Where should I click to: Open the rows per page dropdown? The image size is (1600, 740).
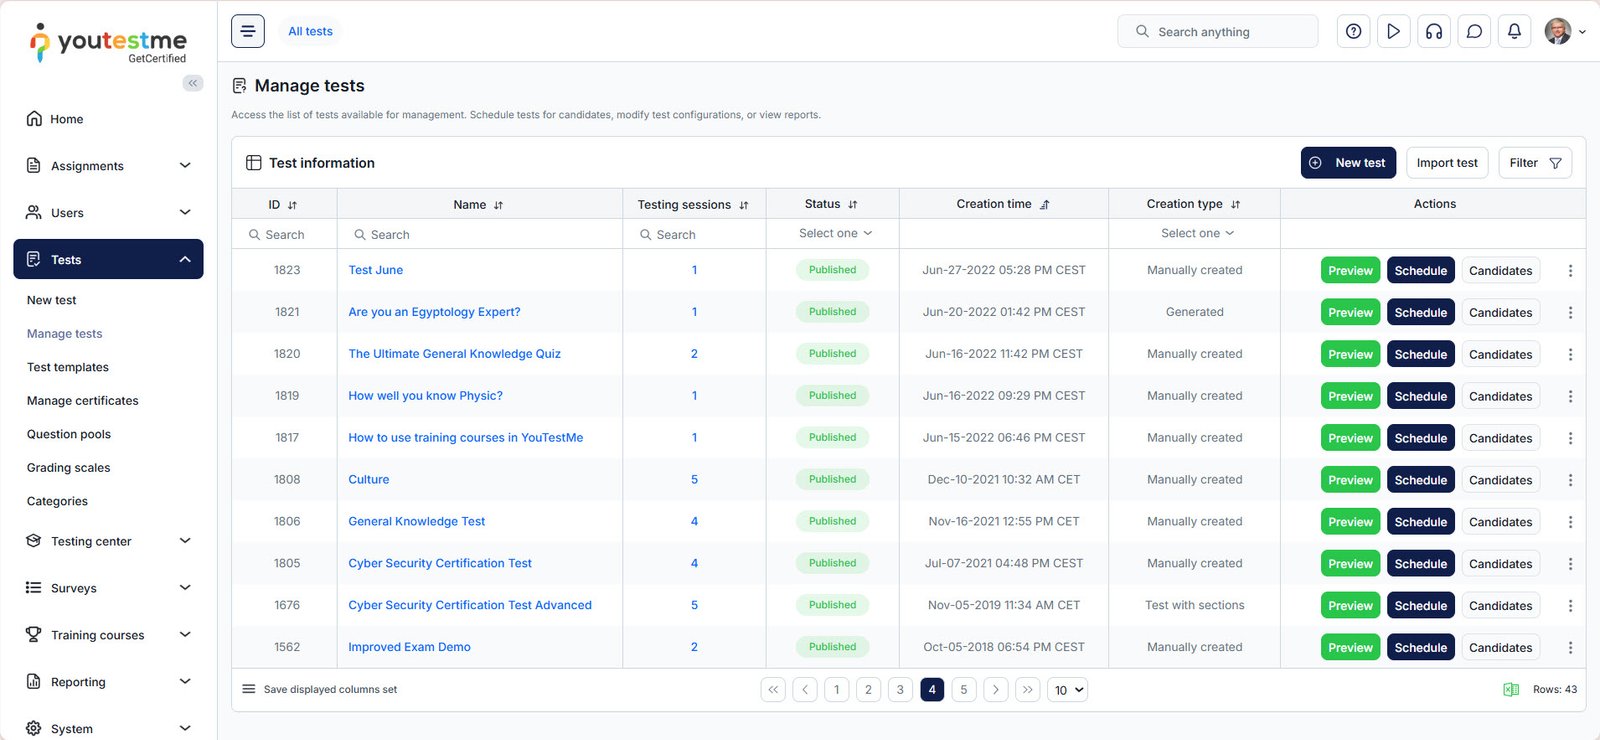pos(1069,690)
